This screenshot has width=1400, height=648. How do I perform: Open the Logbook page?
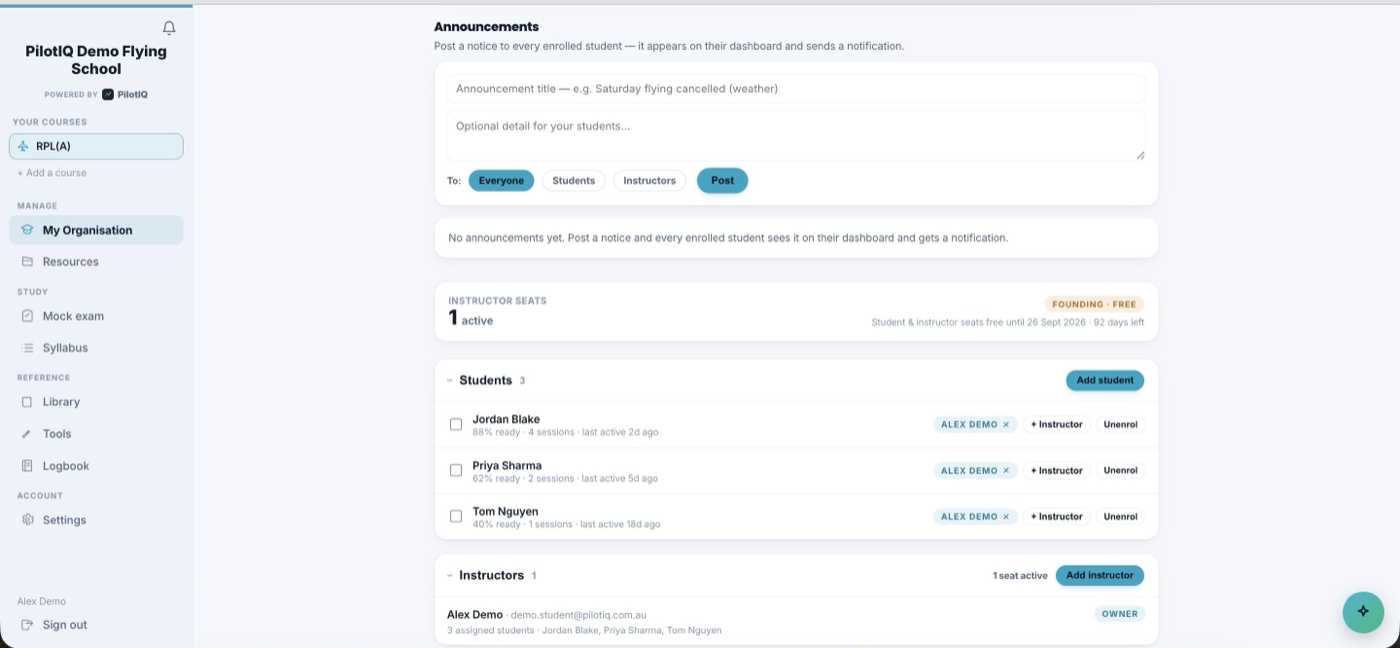pyautogui.click(x=96, y=466)
